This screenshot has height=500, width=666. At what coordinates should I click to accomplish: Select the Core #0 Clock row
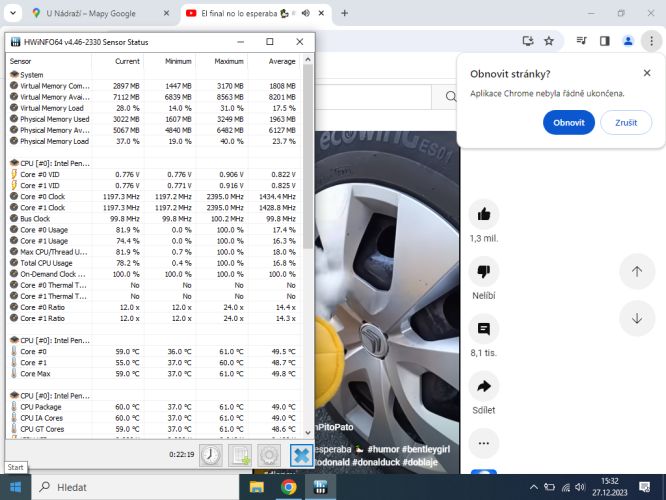(x=153, y=196)
